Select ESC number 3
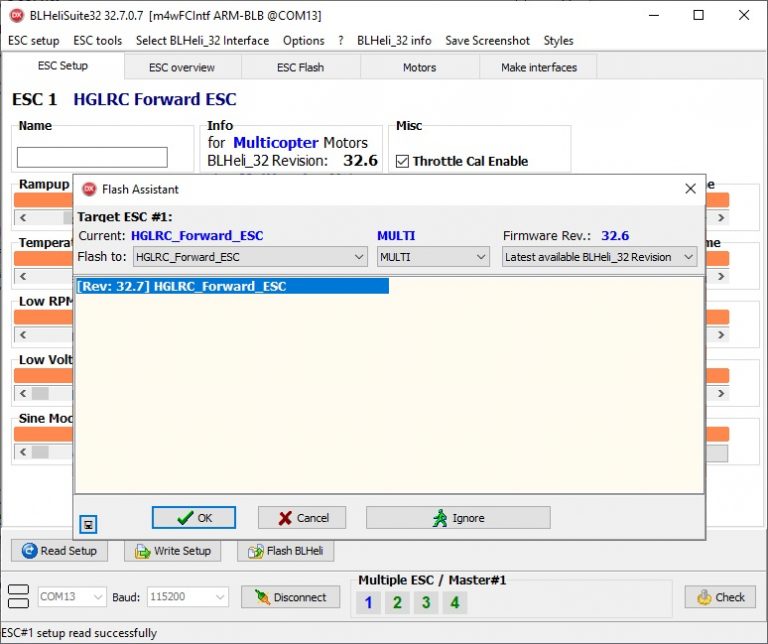768x644 pixels. [x=426, y=602]
